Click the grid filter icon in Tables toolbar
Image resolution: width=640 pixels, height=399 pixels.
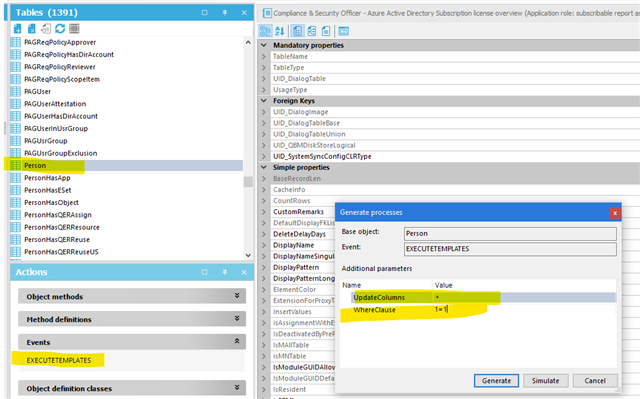click(x=74, y=29)
